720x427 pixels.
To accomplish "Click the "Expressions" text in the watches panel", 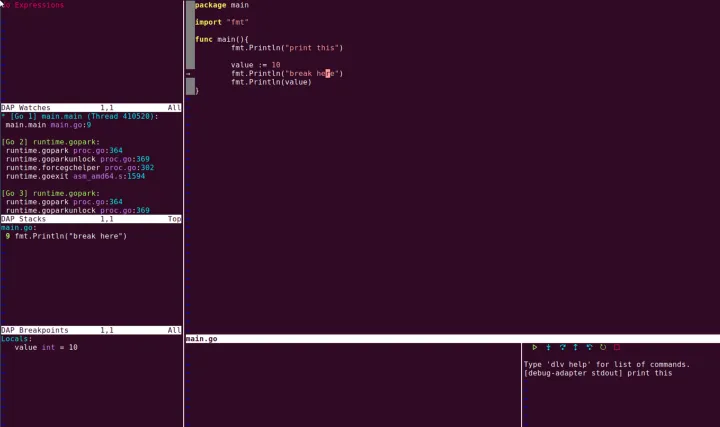I will [x=39, y=5].
